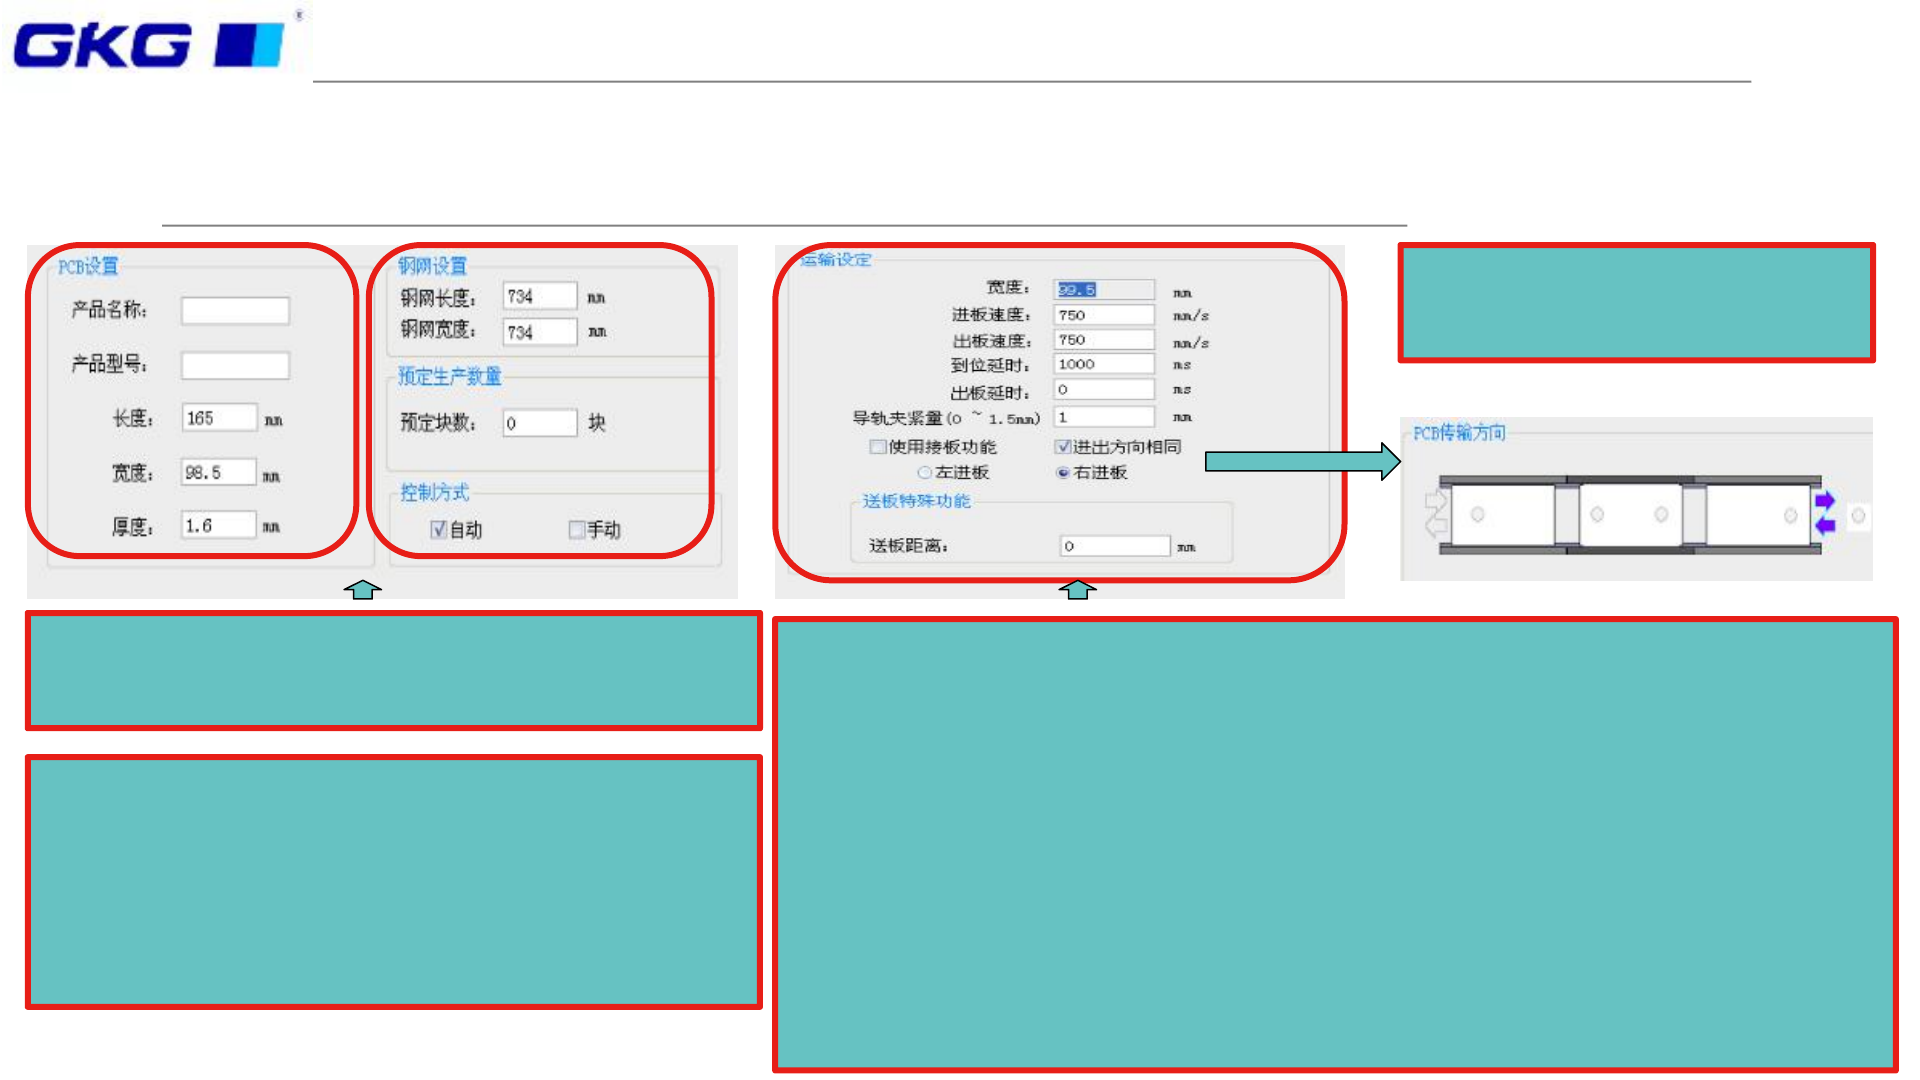The width and height of the screenshot is (1920, 1080).
Task: Select the 右进板 radio button
Action: point(1063,473)
